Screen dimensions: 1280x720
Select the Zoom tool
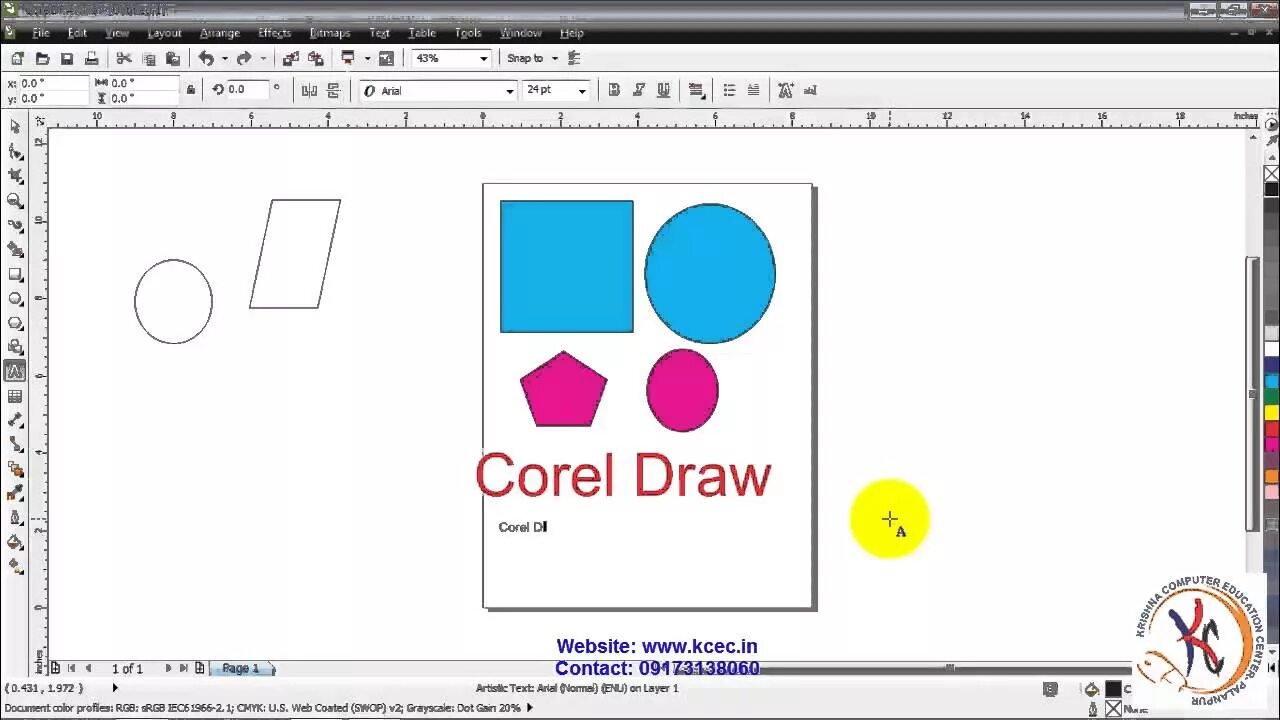pos(15,201)
